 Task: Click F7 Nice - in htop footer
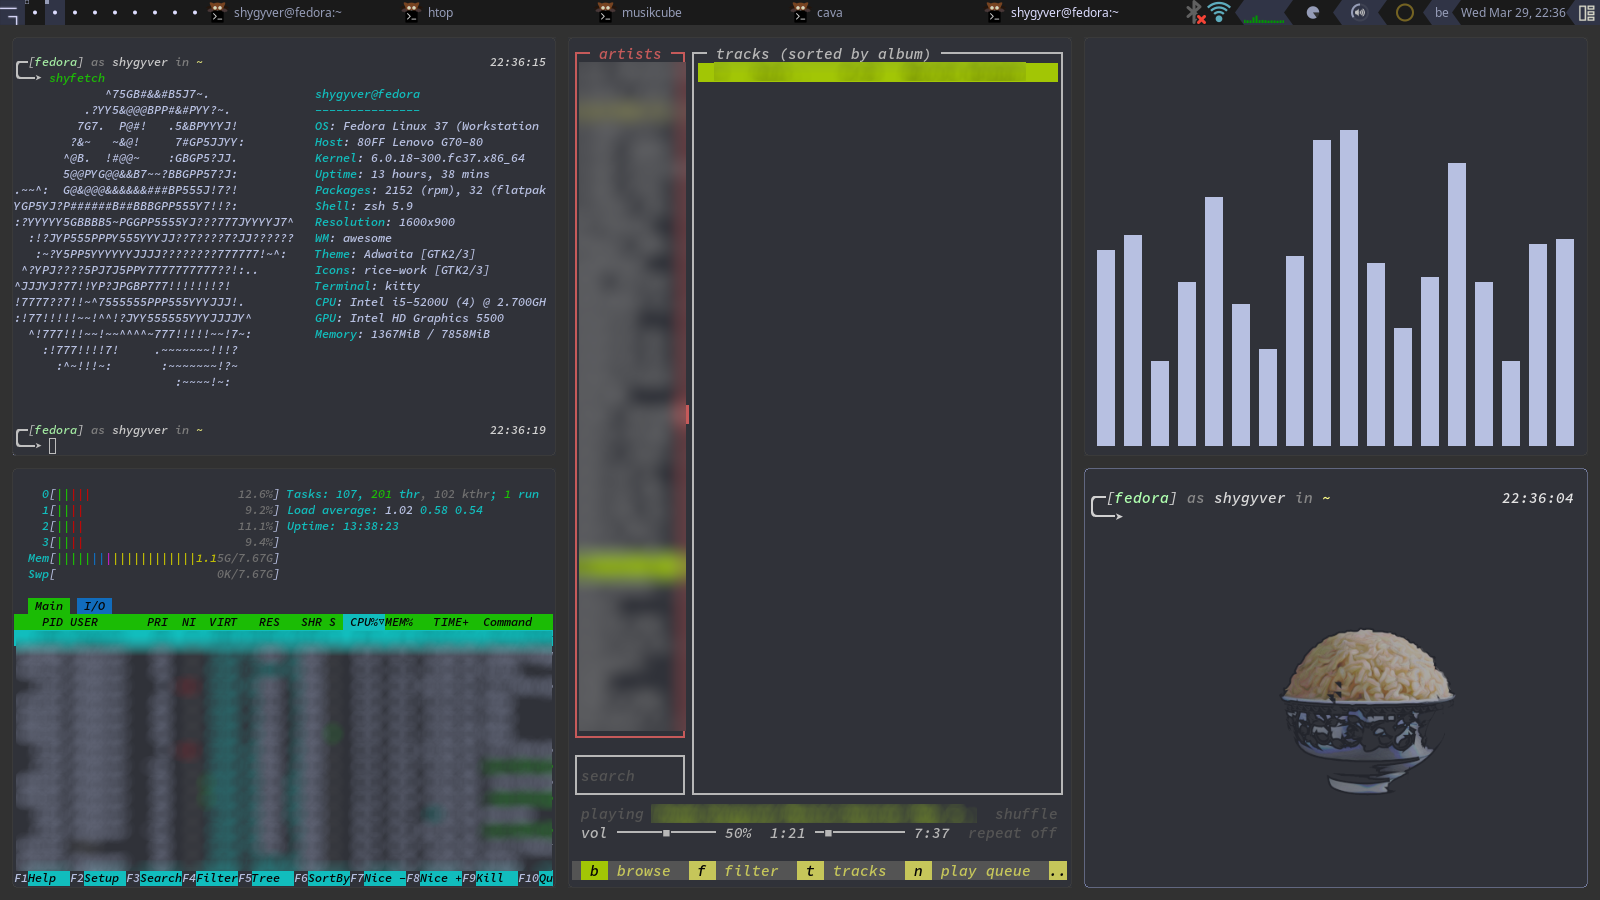click(378, 878)
